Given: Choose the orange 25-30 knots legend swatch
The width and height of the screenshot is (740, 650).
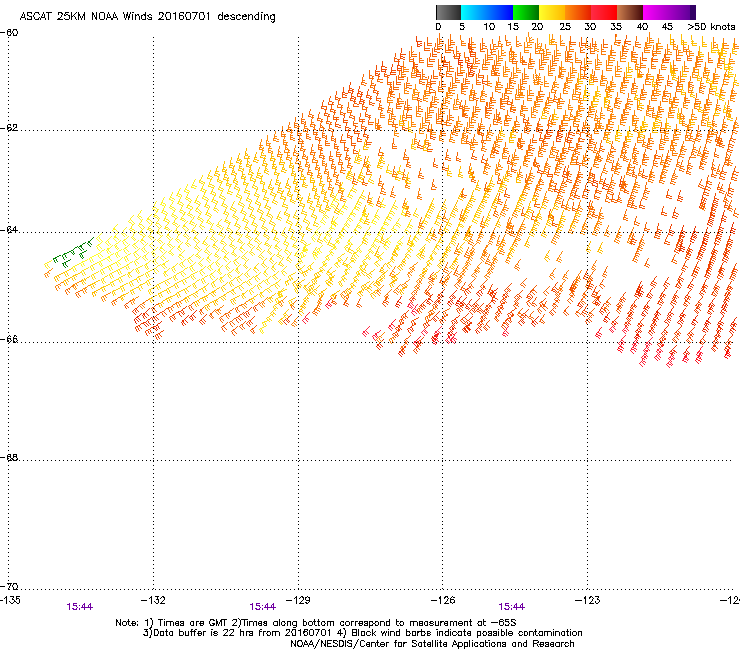Looking at the screenshot, I should [x=578, y=12].
